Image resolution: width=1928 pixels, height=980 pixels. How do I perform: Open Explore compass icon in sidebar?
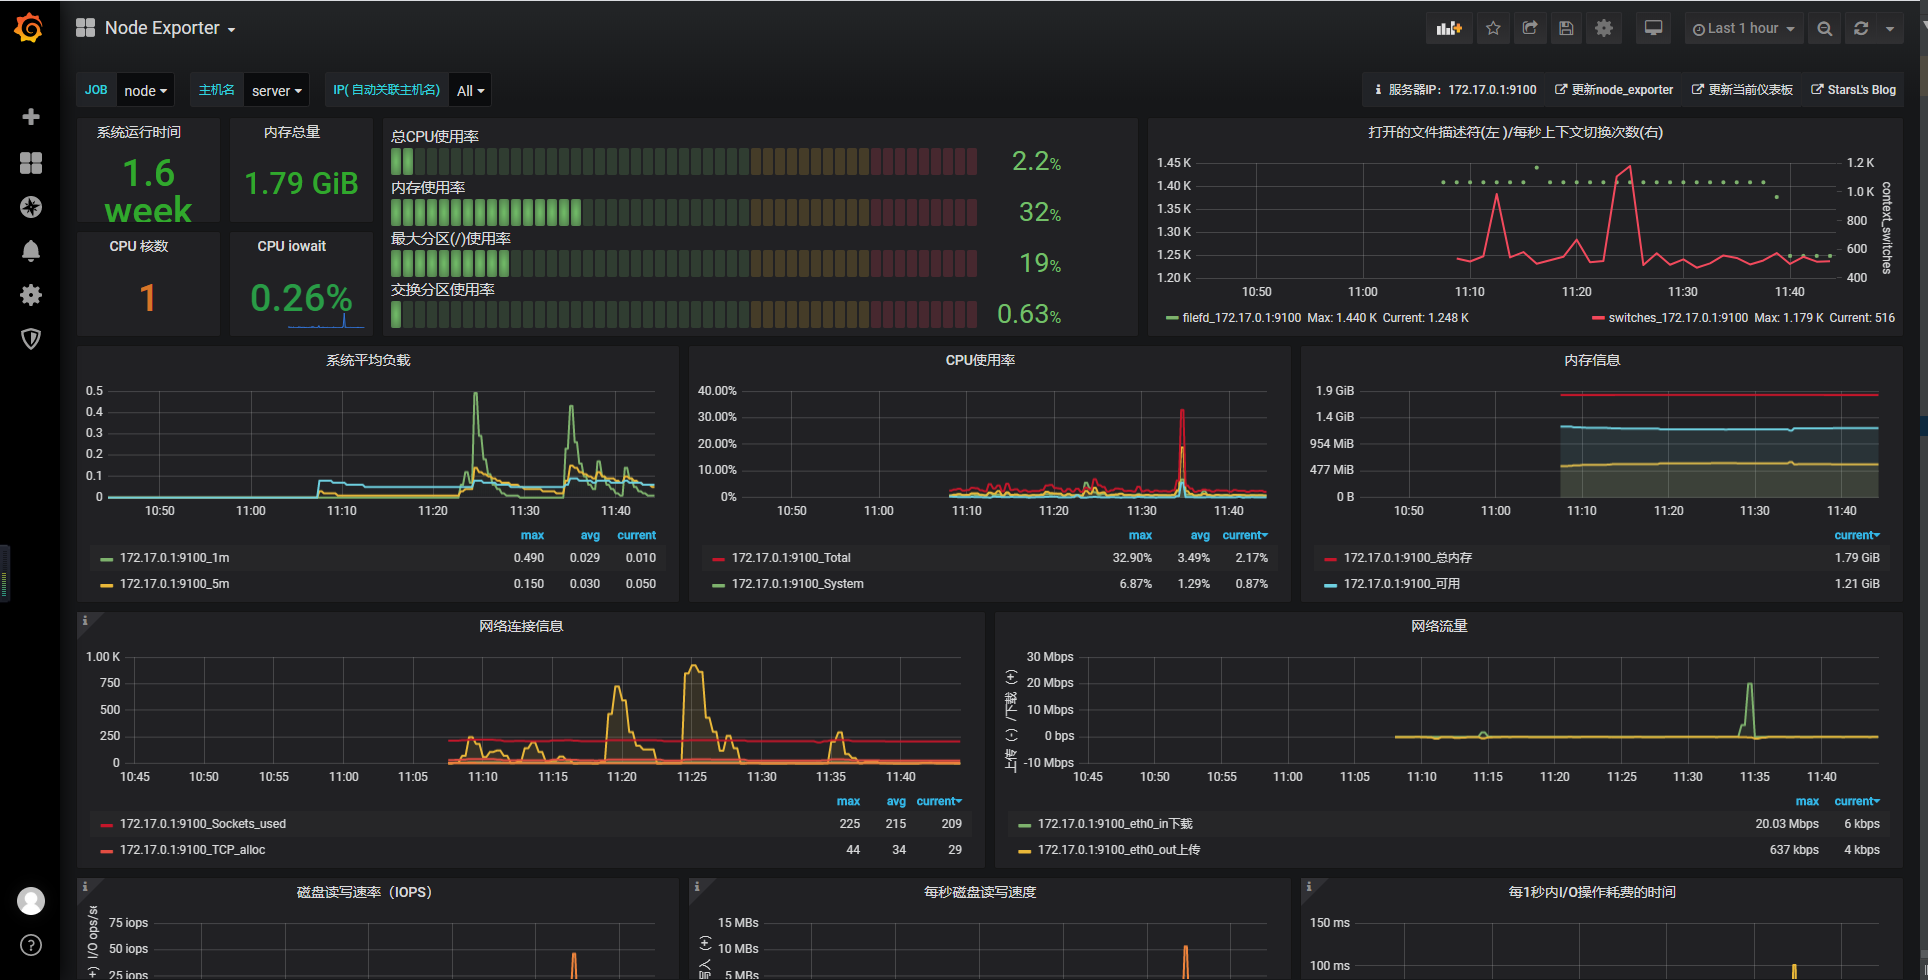click(x=31, y=207)
